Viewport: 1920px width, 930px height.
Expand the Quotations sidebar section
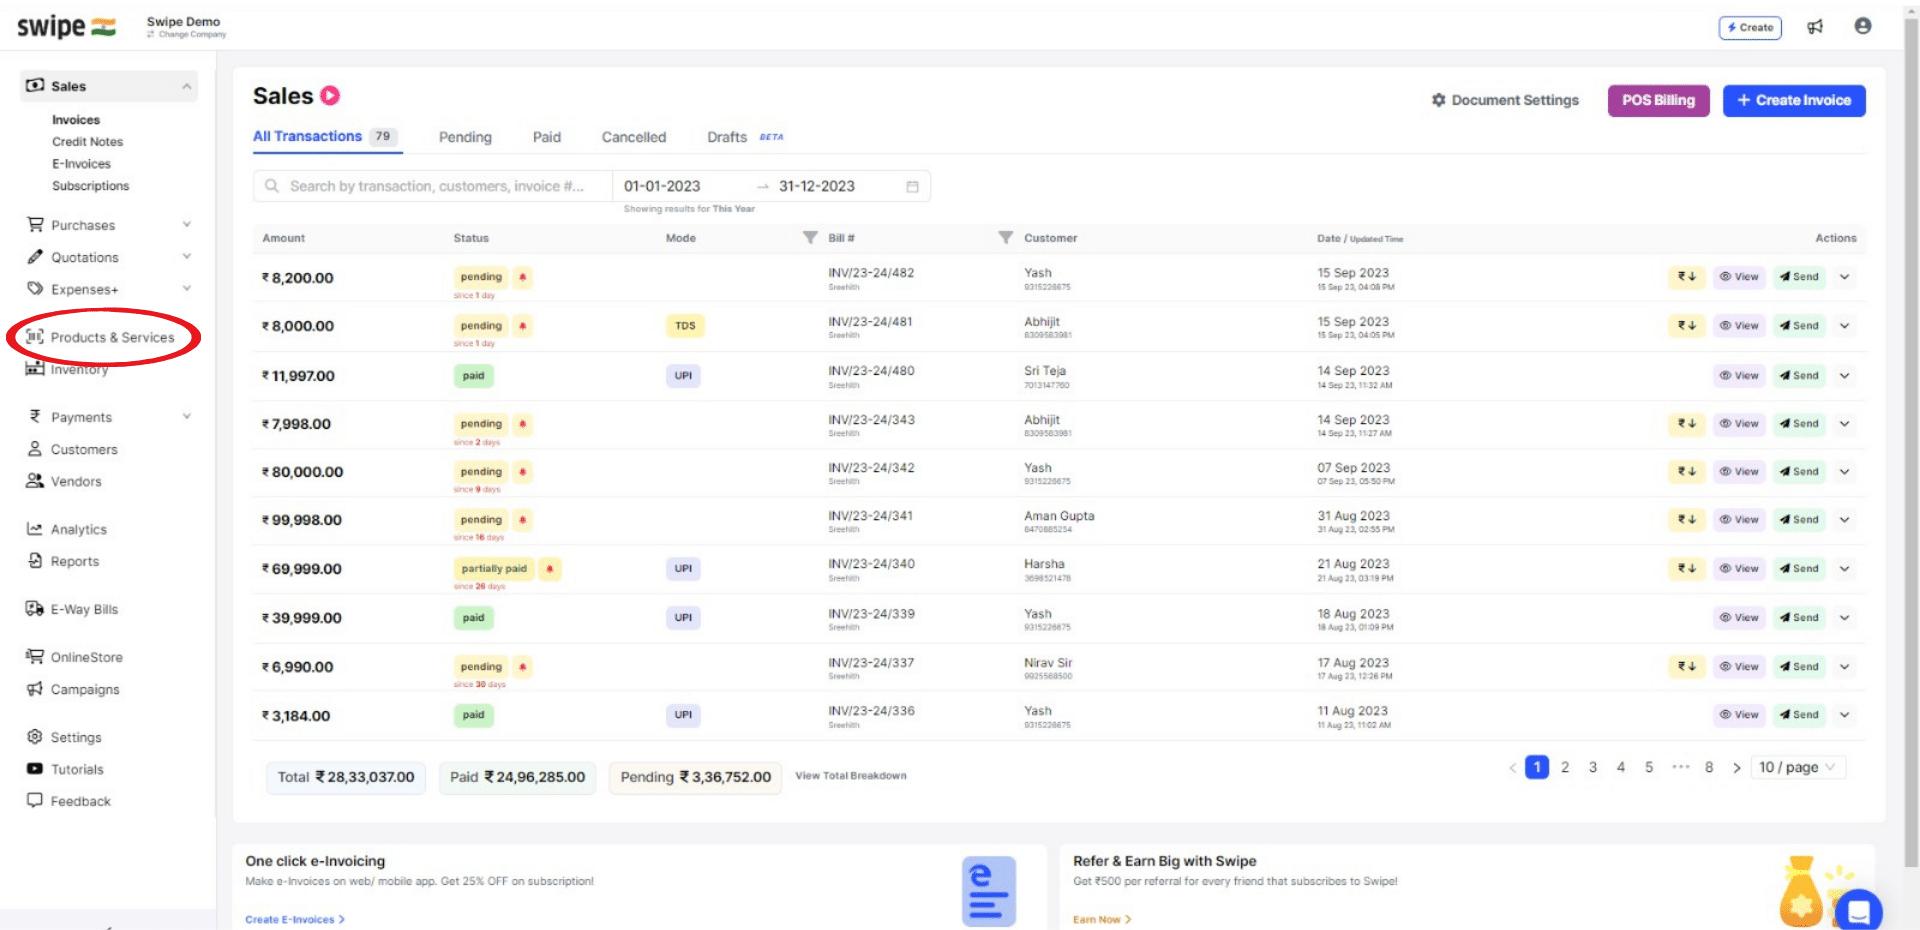[x=186, y=257]
